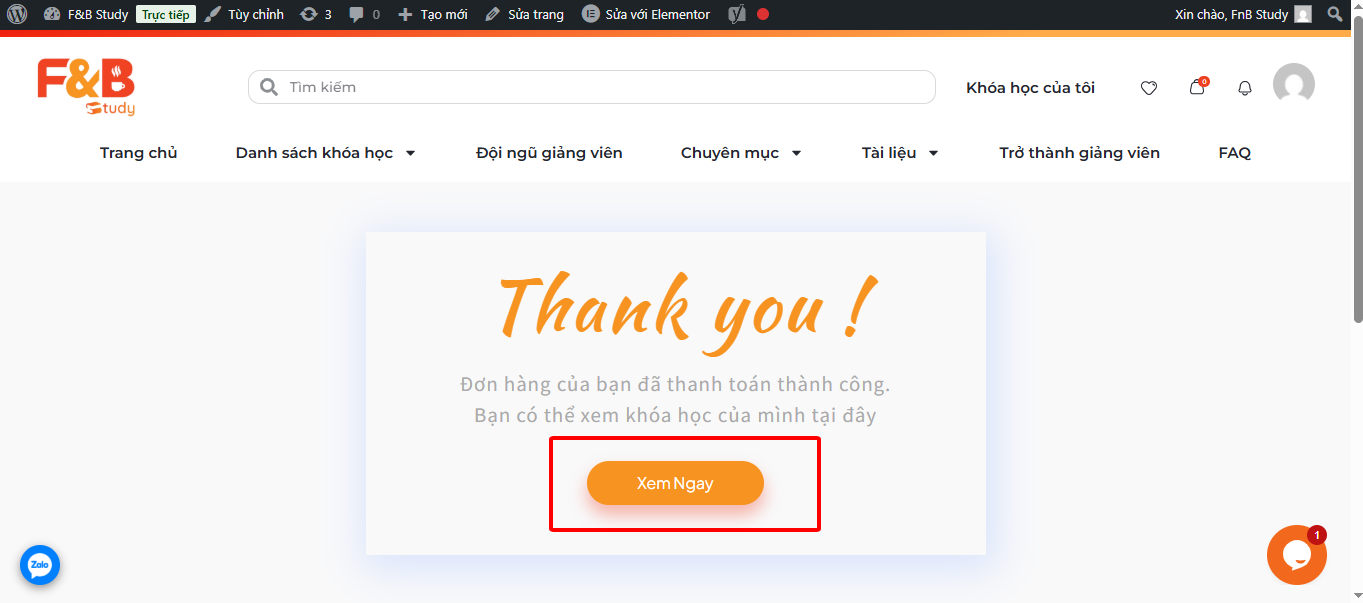This screenshot has width=1363, height=603.
Task: Open the wishlist heart icon
Action: pos(1148,88)
